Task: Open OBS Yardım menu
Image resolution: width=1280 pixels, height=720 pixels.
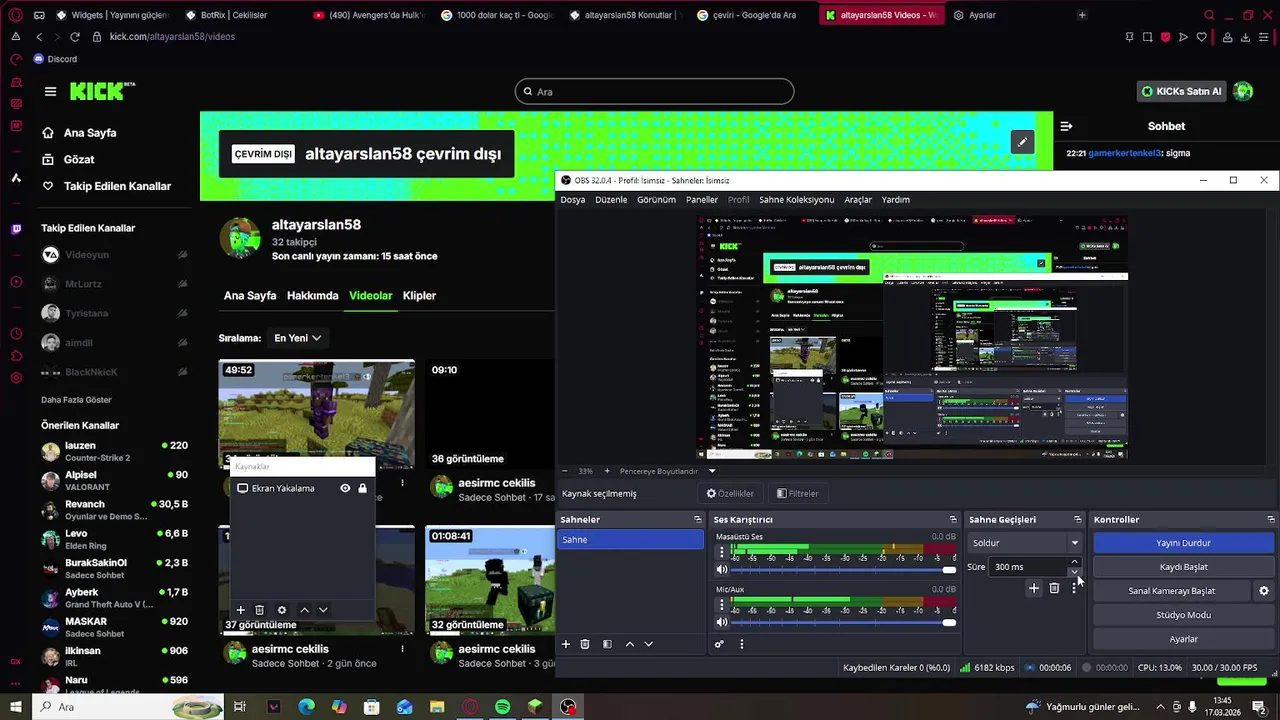Action: pyautogui.click(x=895, y=200)
